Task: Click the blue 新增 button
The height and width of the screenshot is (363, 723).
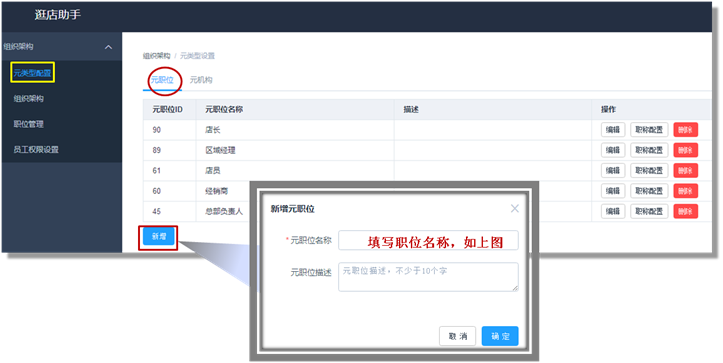Action: [x=159, y=237]
